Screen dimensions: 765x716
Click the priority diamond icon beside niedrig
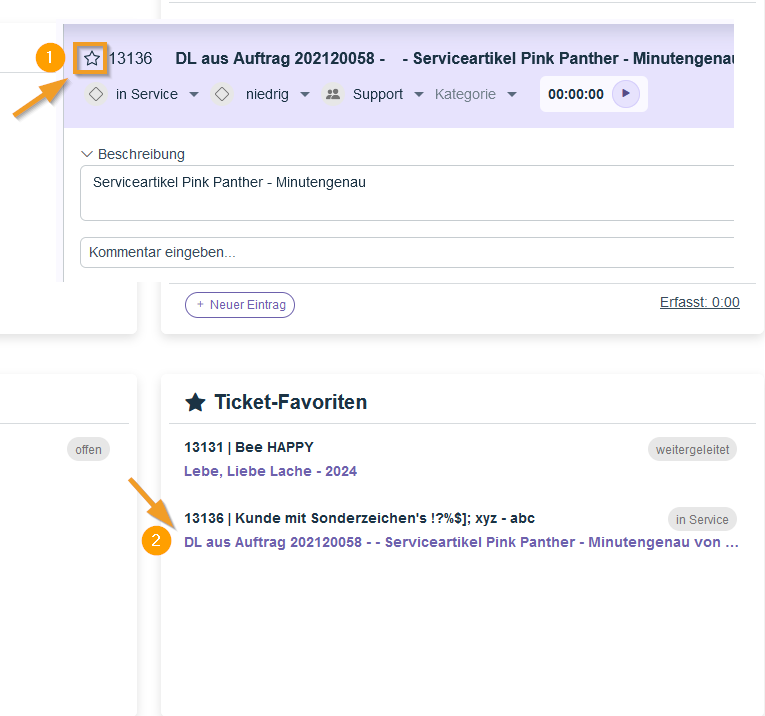(223, 94)
